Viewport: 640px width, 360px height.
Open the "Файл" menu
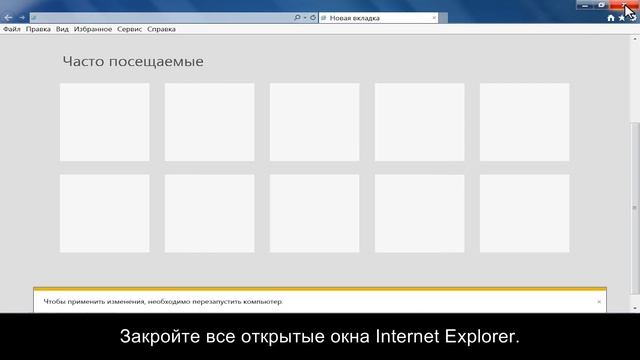12,29
